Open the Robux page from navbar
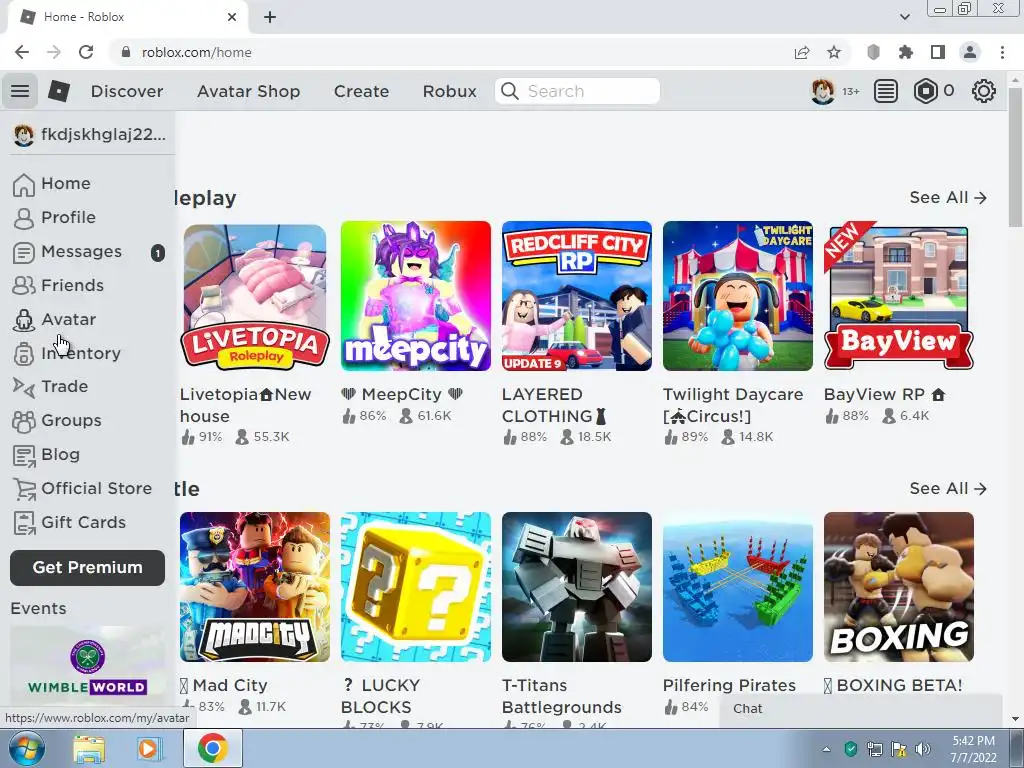The width and height of the screenshot is (1024, 768). [449, 91]
